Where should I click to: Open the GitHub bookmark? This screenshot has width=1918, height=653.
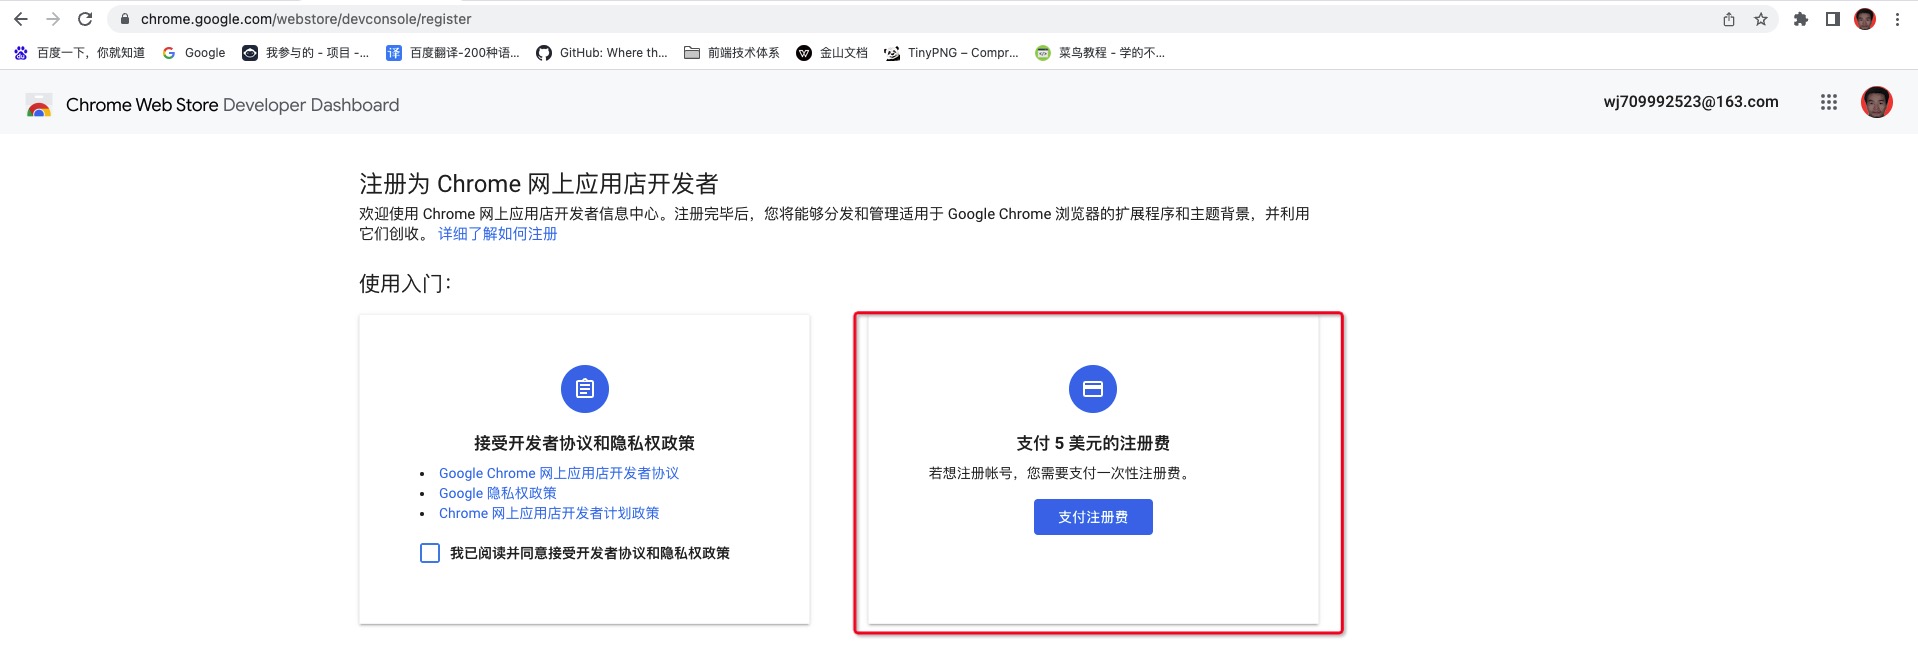coord(602,53)
